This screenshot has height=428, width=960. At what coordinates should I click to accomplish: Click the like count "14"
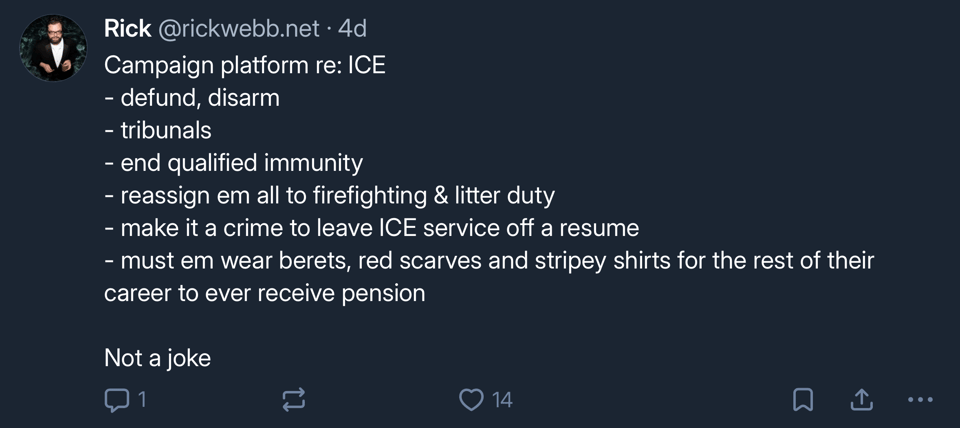pos(502,400)
